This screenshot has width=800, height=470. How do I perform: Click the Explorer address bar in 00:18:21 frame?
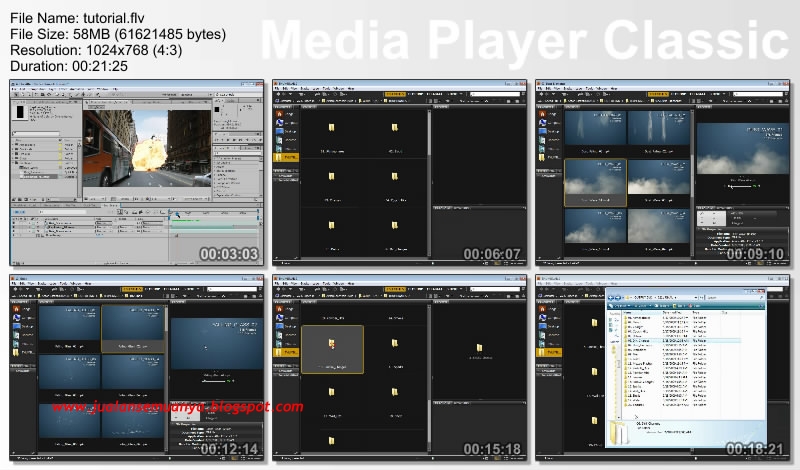click(661, 297)
